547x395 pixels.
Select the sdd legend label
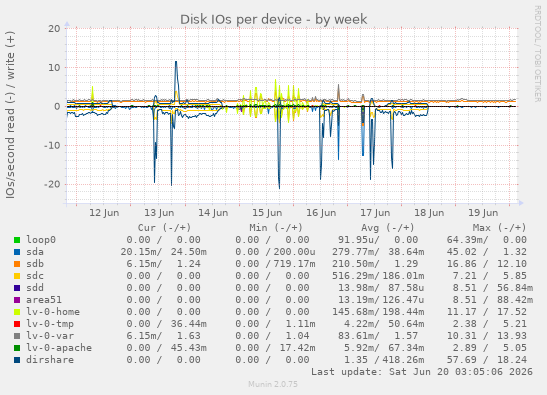[35, 288]
